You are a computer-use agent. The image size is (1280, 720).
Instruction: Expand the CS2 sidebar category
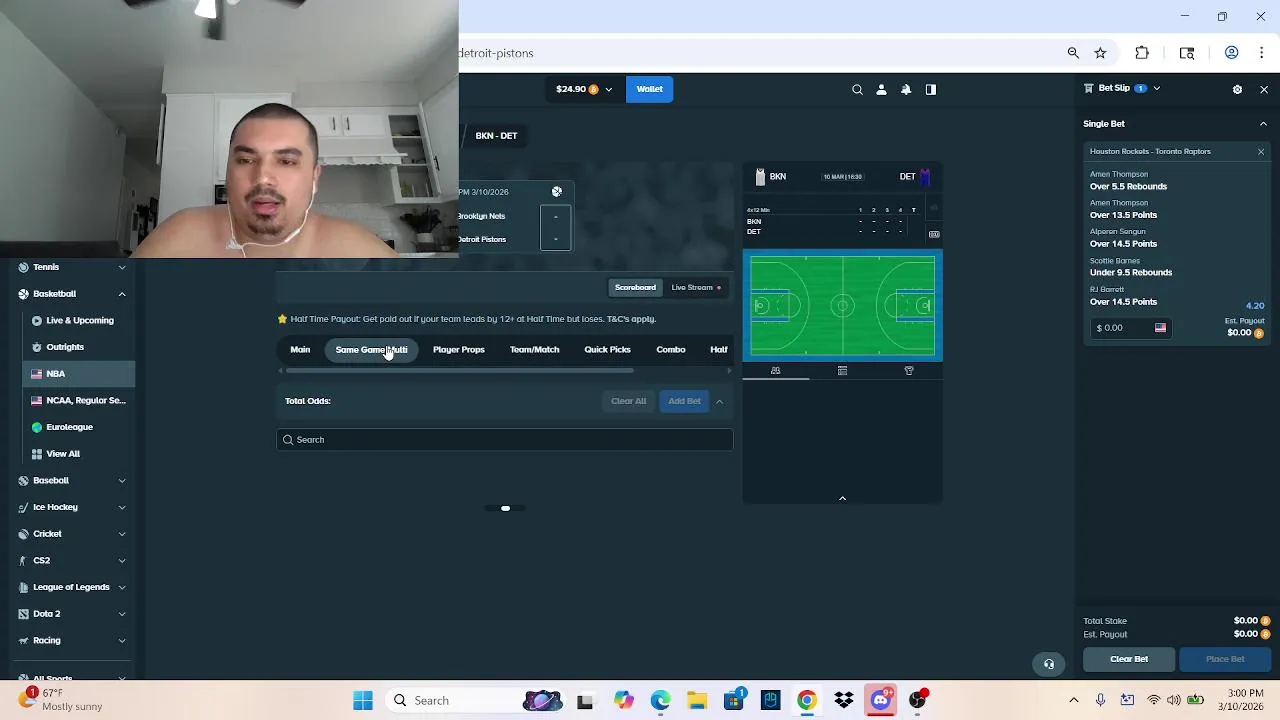click(x=122, y=561)
